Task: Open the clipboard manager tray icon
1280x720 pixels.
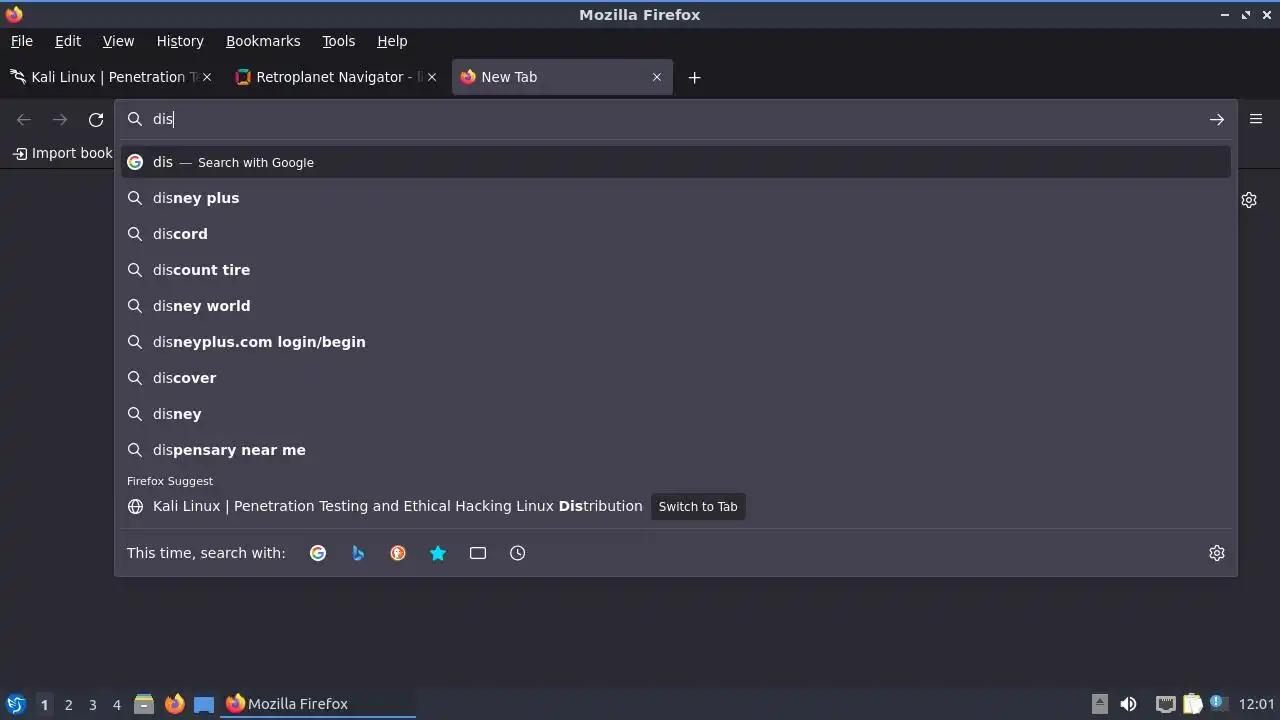Action: [x=1192, y=704]
